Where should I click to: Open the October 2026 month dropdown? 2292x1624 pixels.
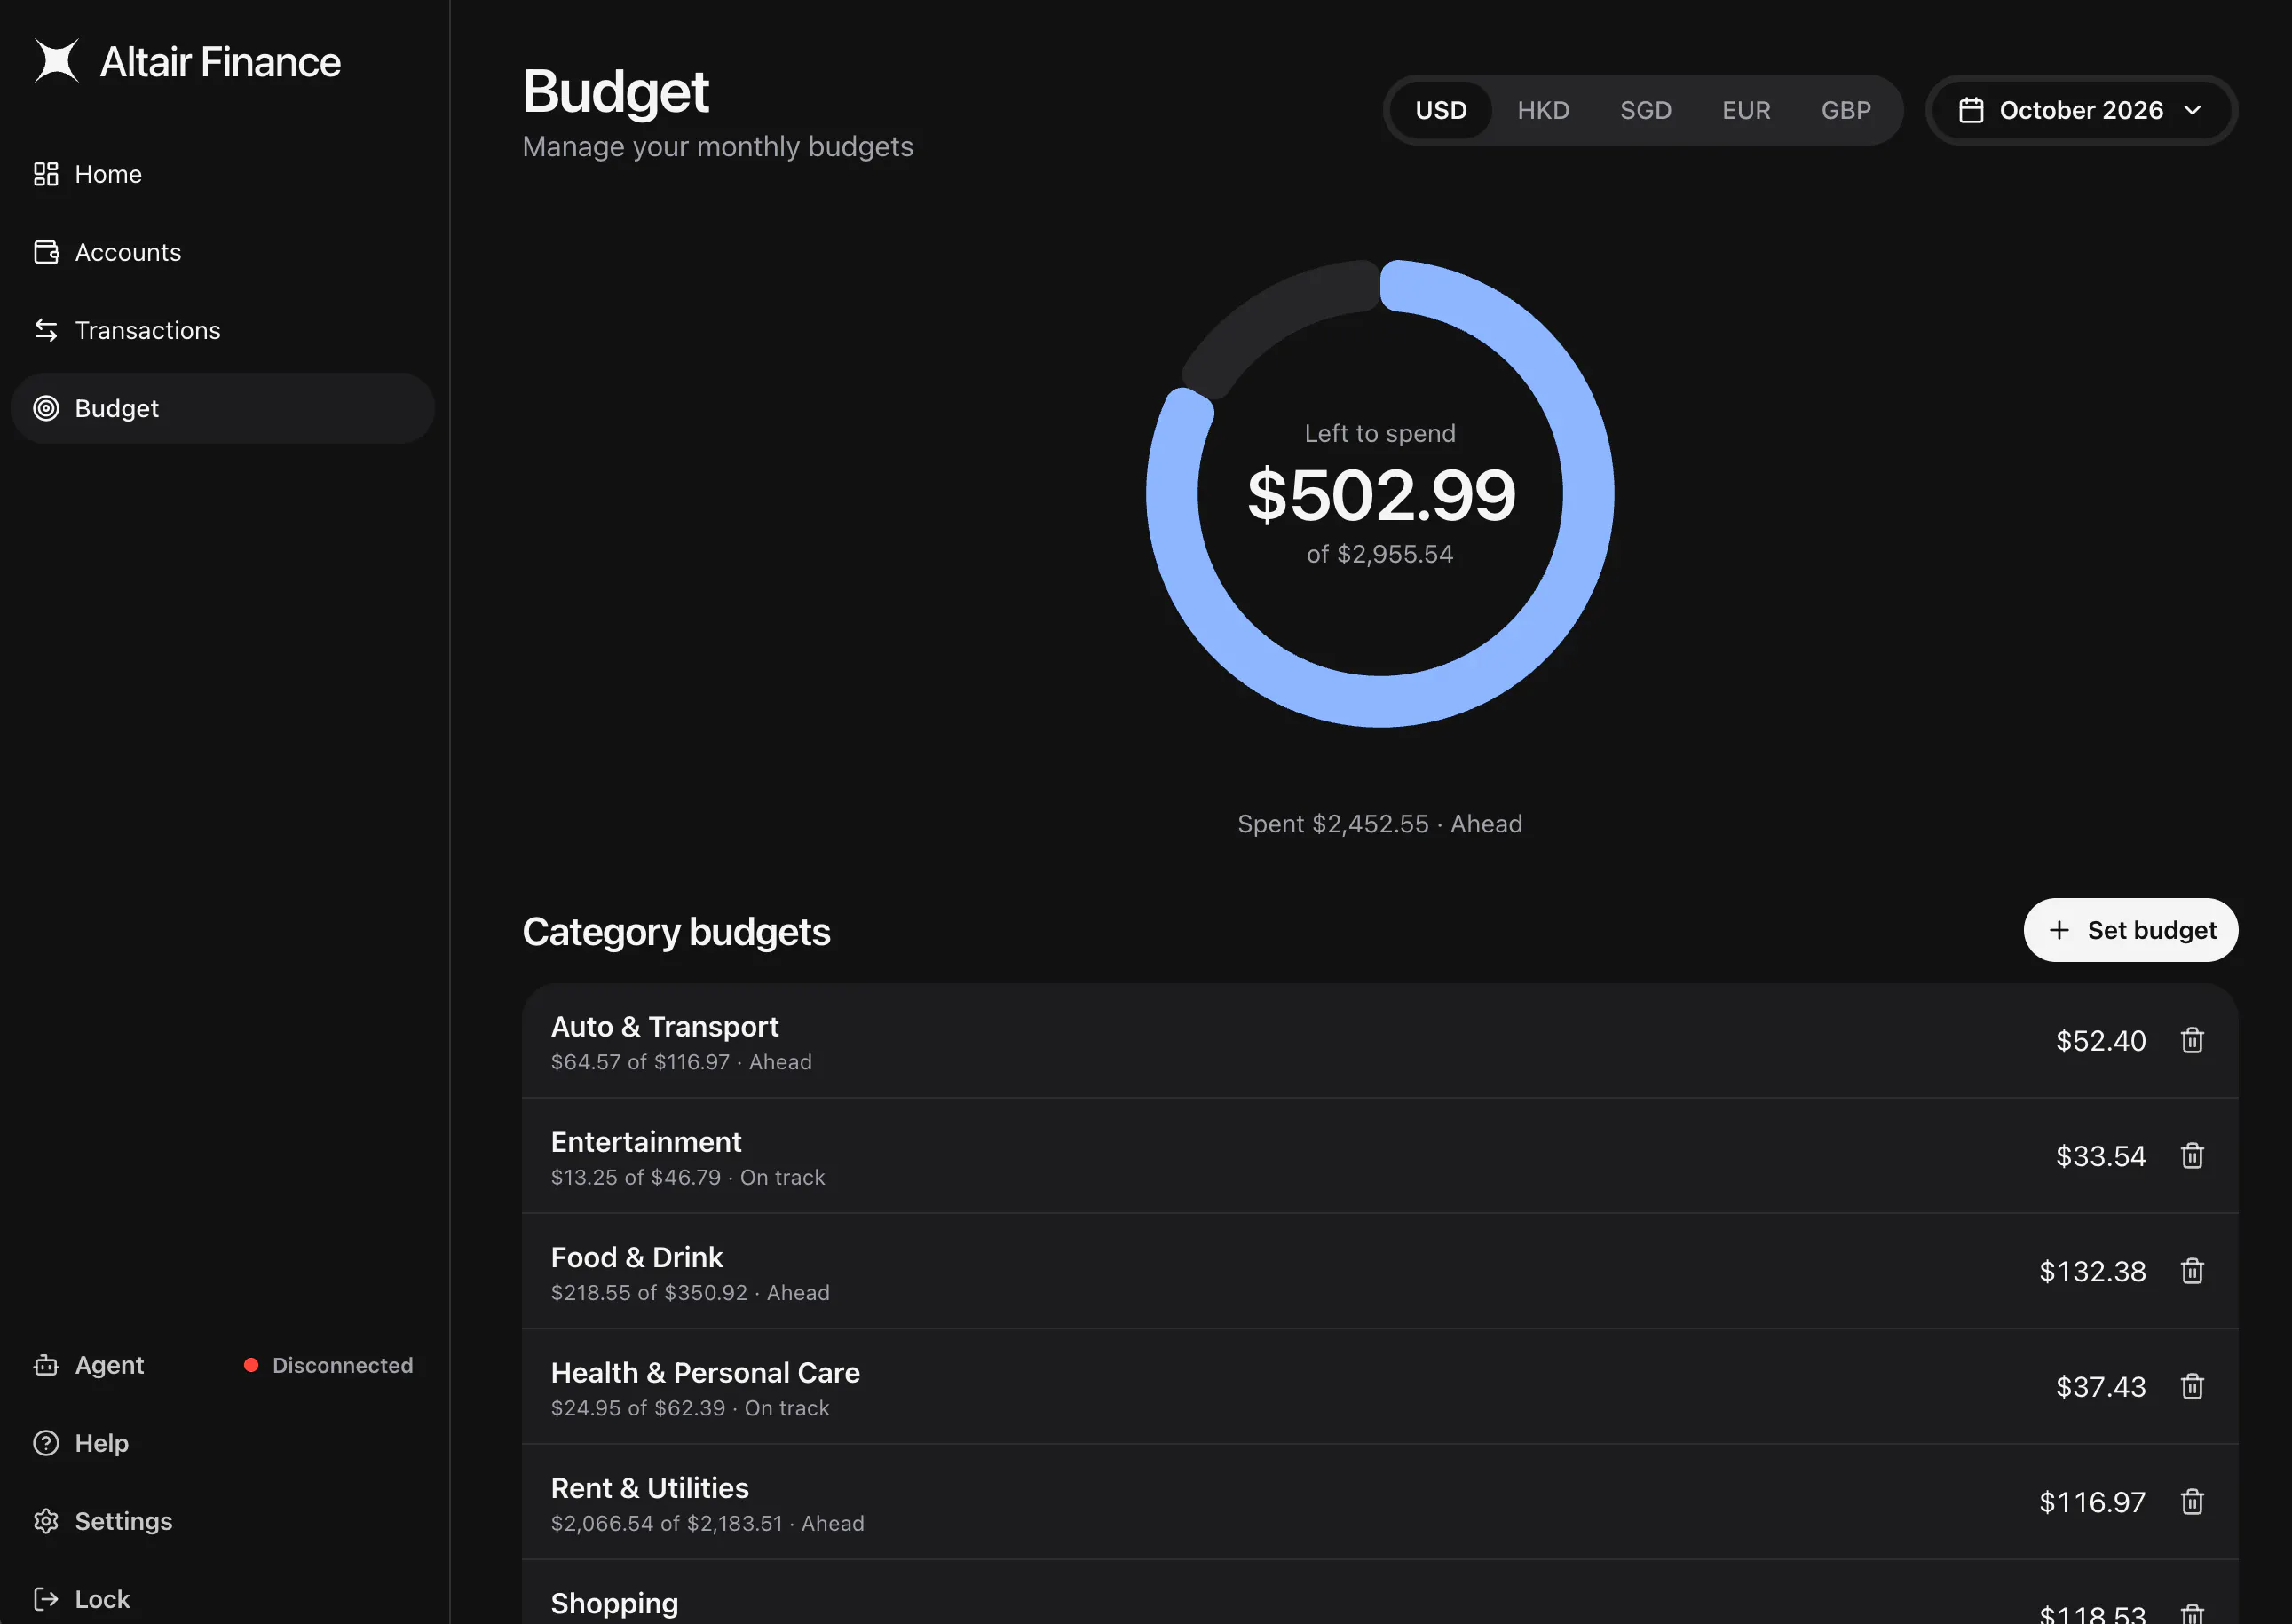coord(2081,110)
